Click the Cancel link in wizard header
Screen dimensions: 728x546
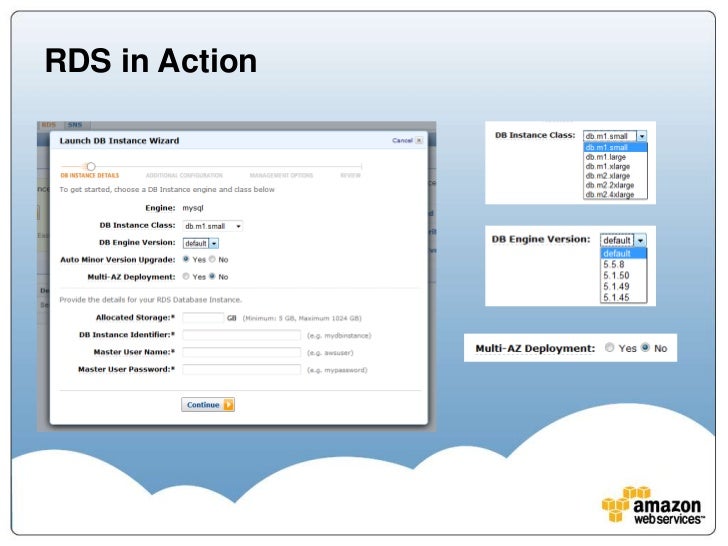coord(402,140)
